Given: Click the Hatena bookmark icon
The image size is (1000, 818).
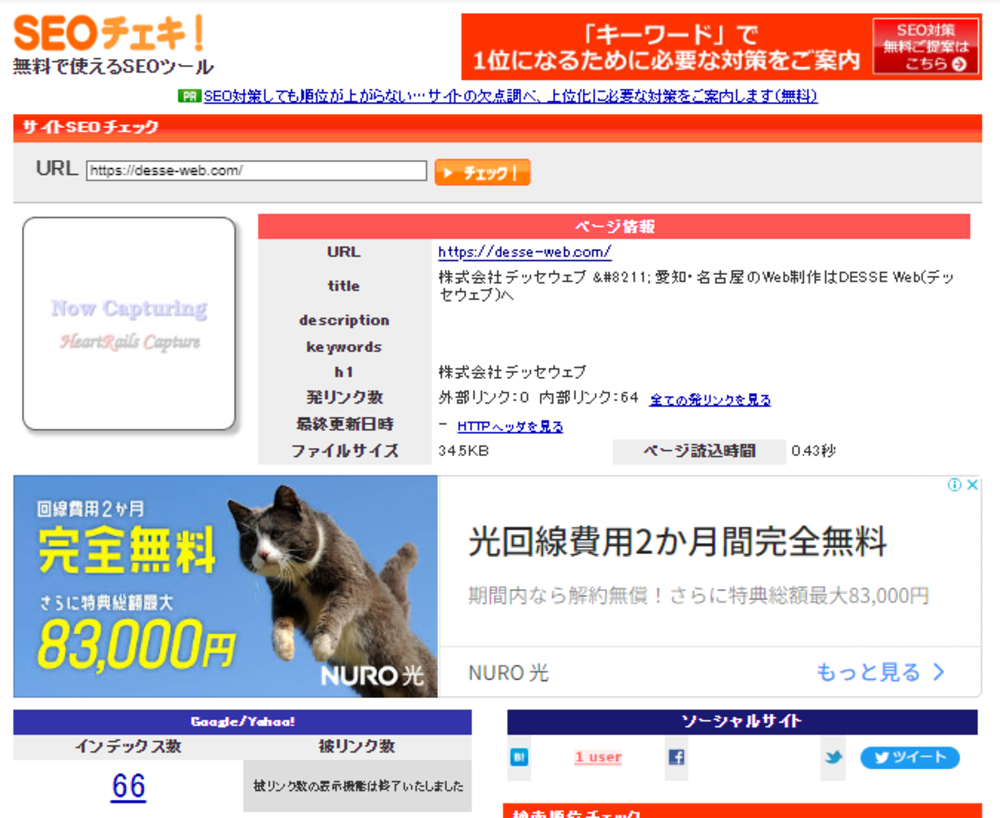Looking at the screenshot, I should (x=519, y=757).
